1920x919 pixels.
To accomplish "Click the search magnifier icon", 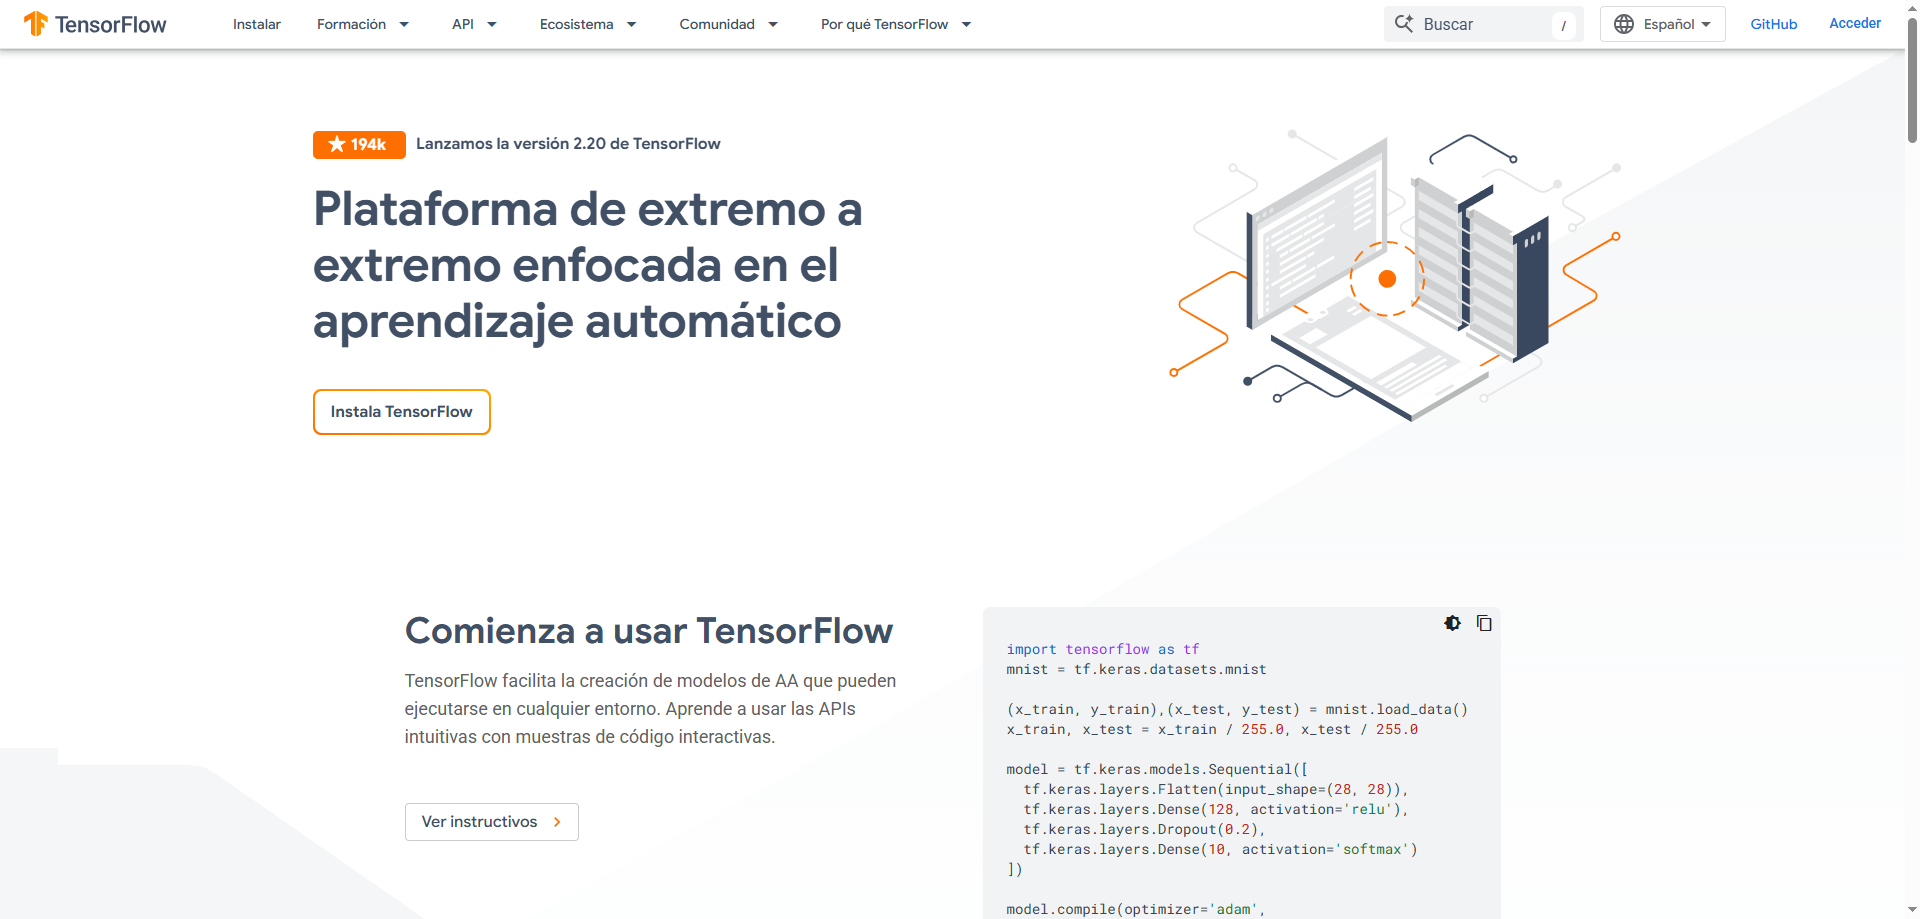I will click(x=1405, y=23).
